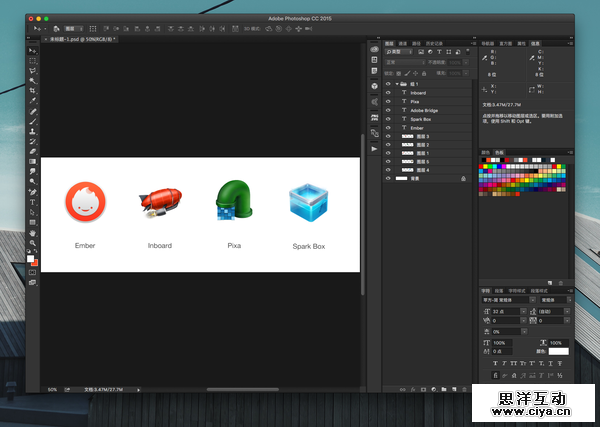Image resolution: width=600 pixels, height=427 pixels.
Task: Hide the Inboard text layer
Action: pyautogui.click(x=388, y=93)
